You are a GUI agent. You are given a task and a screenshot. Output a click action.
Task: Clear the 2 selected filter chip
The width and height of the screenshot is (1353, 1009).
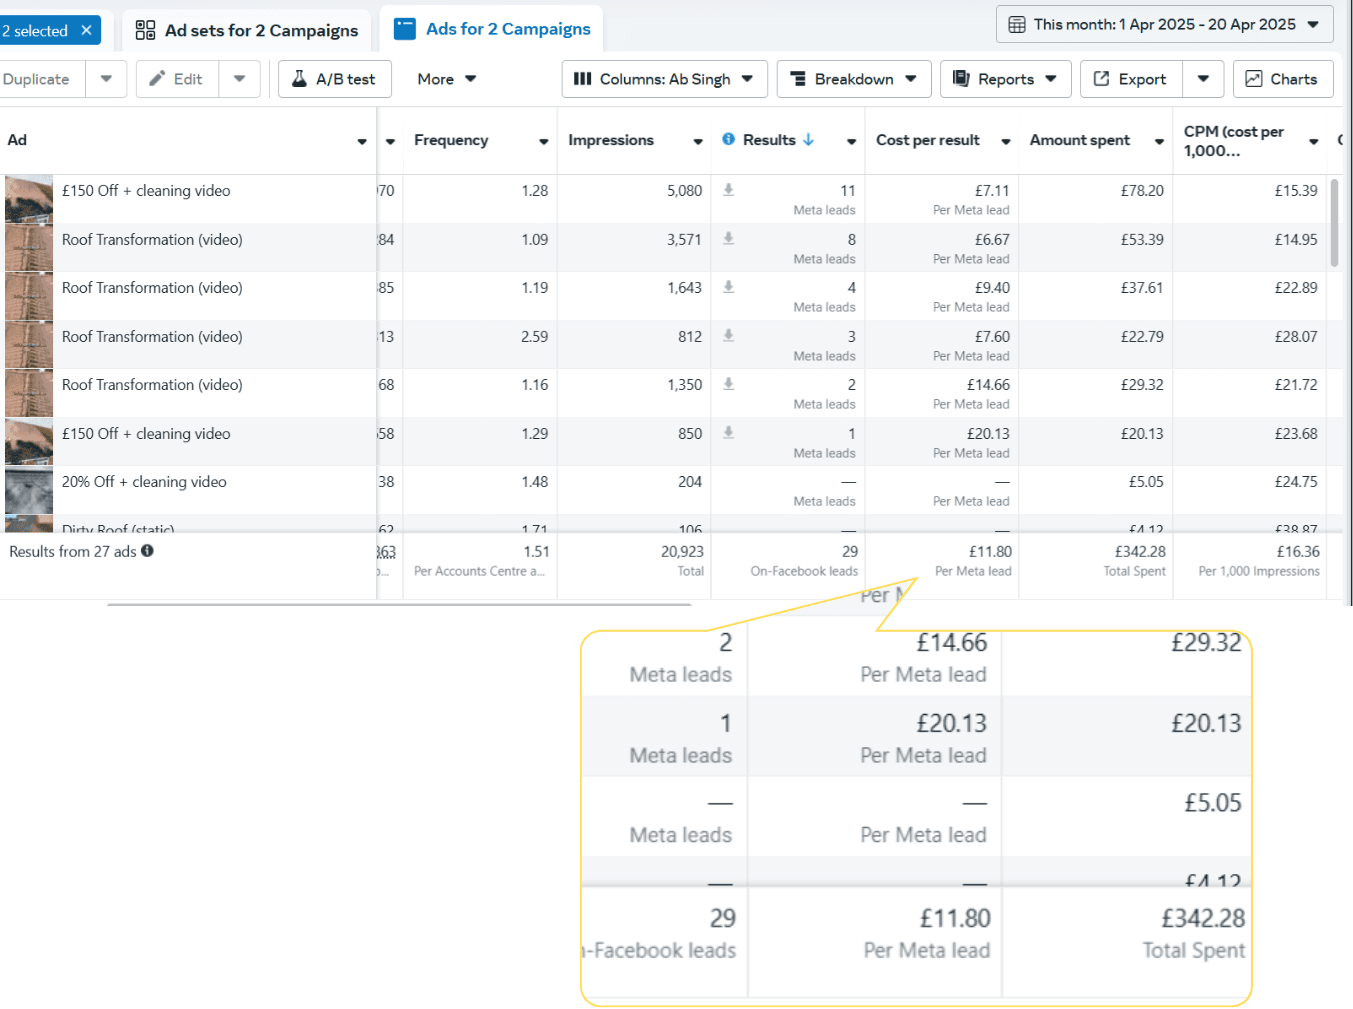(x=86, y=30)
